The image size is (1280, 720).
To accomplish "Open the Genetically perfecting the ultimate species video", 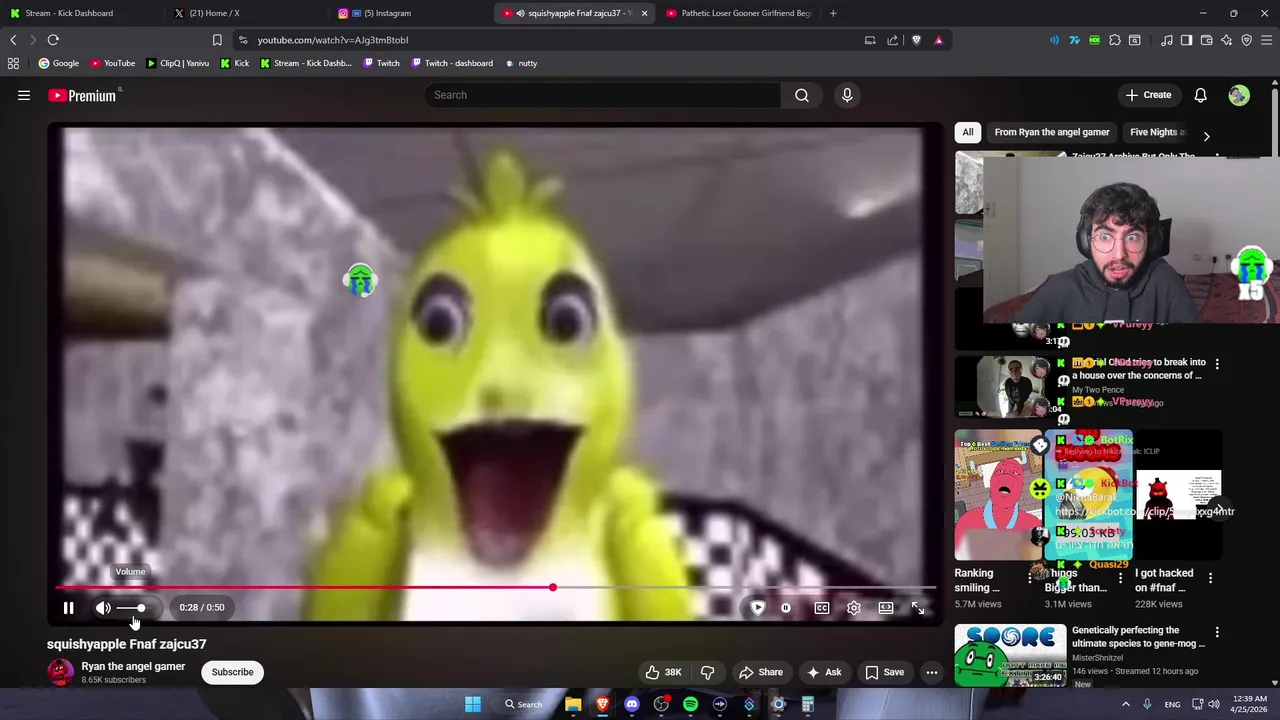I will [x=1138, y=637].
